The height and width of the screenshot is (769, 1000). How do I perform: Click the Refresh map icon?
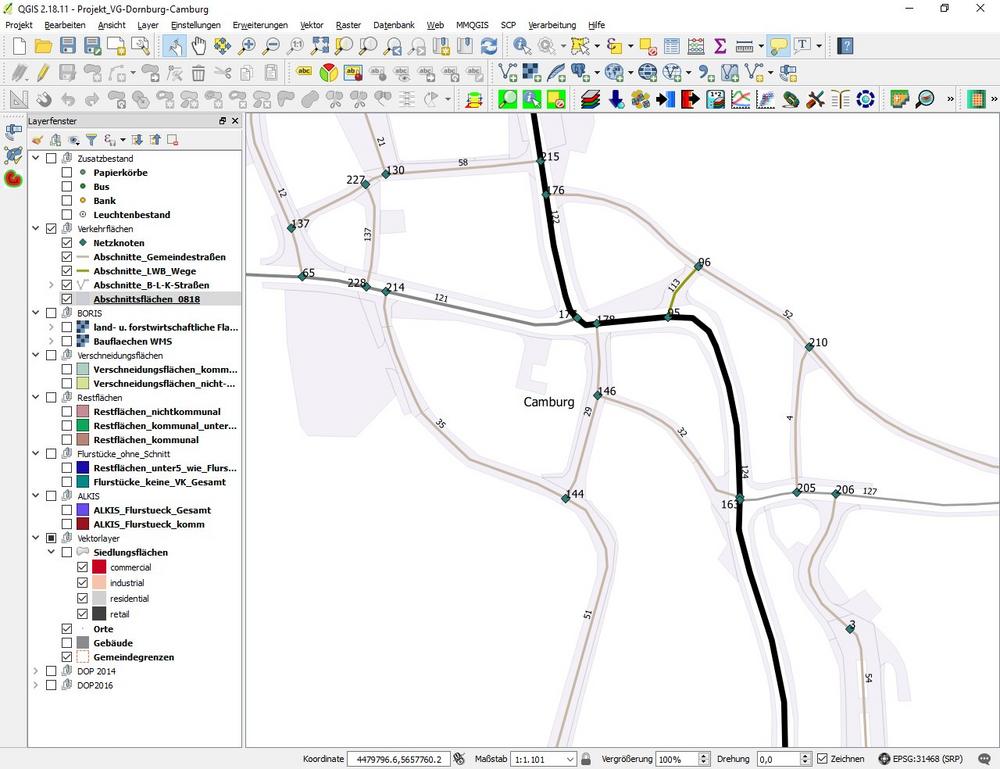(x=489, y=46)
